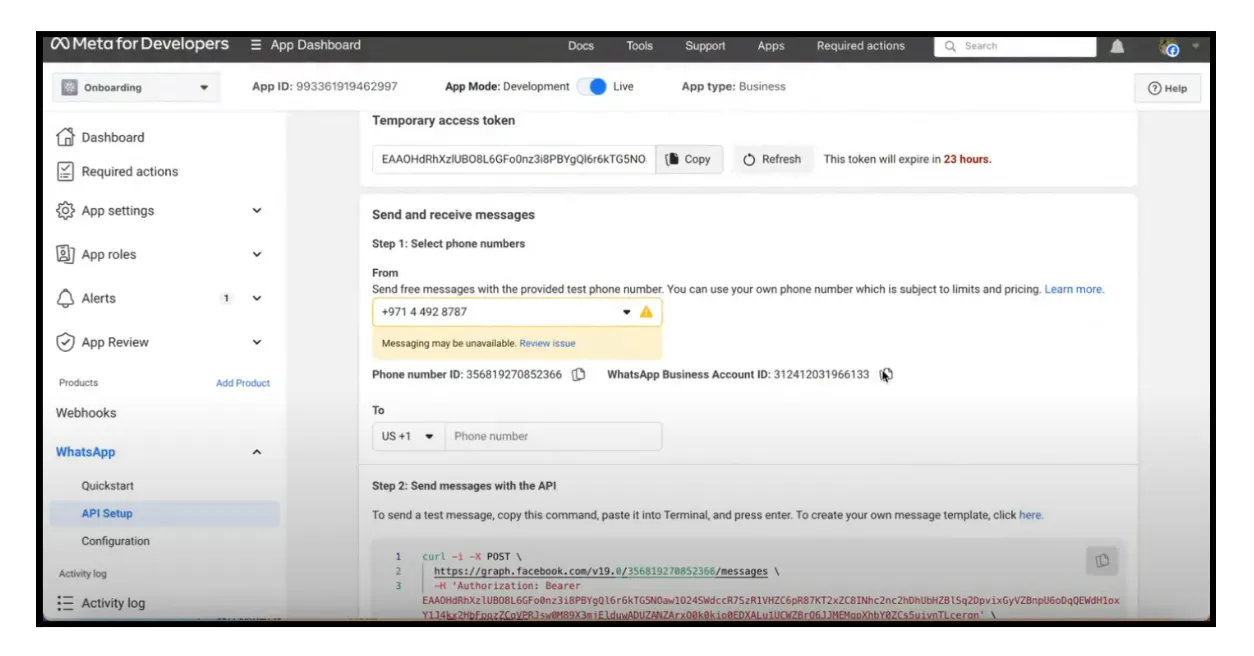Click the App Review shield icon

(x=66, y=342)
